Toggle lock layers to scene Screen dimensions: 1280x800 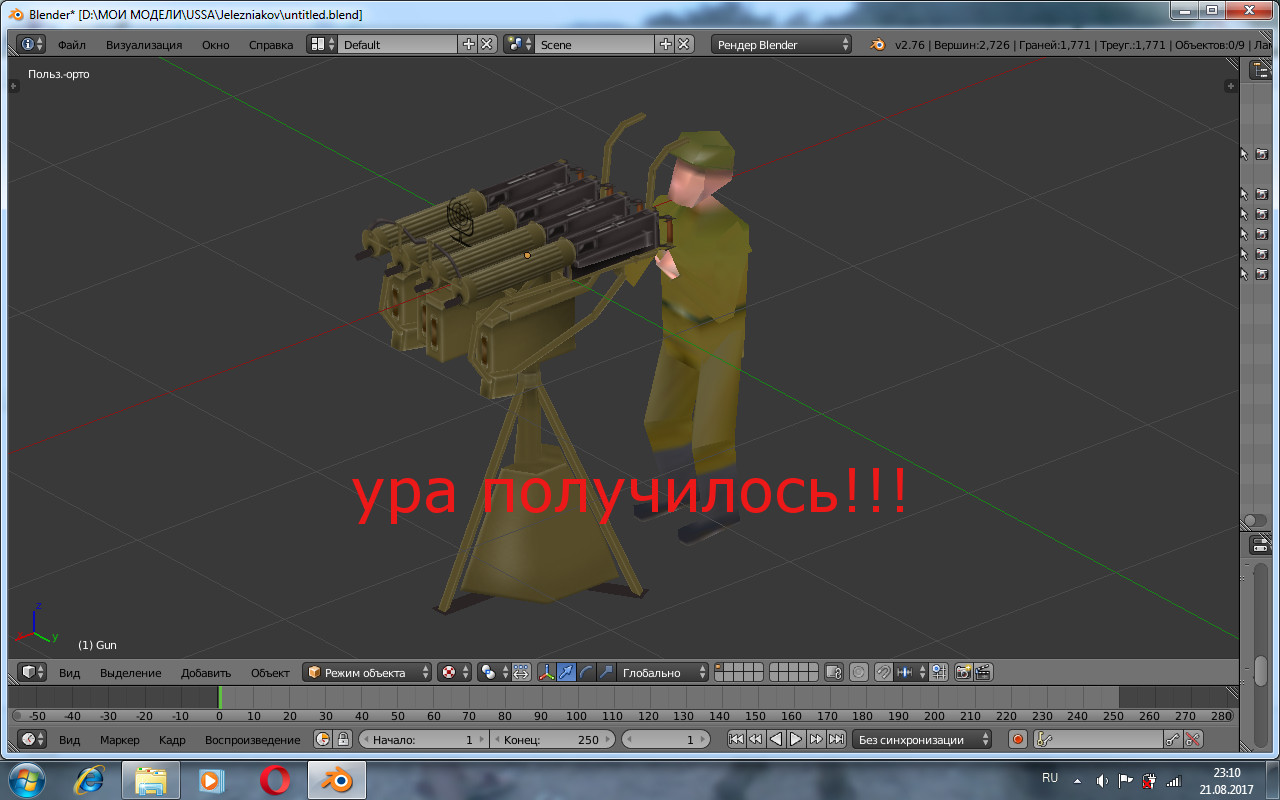coord(834,672)
